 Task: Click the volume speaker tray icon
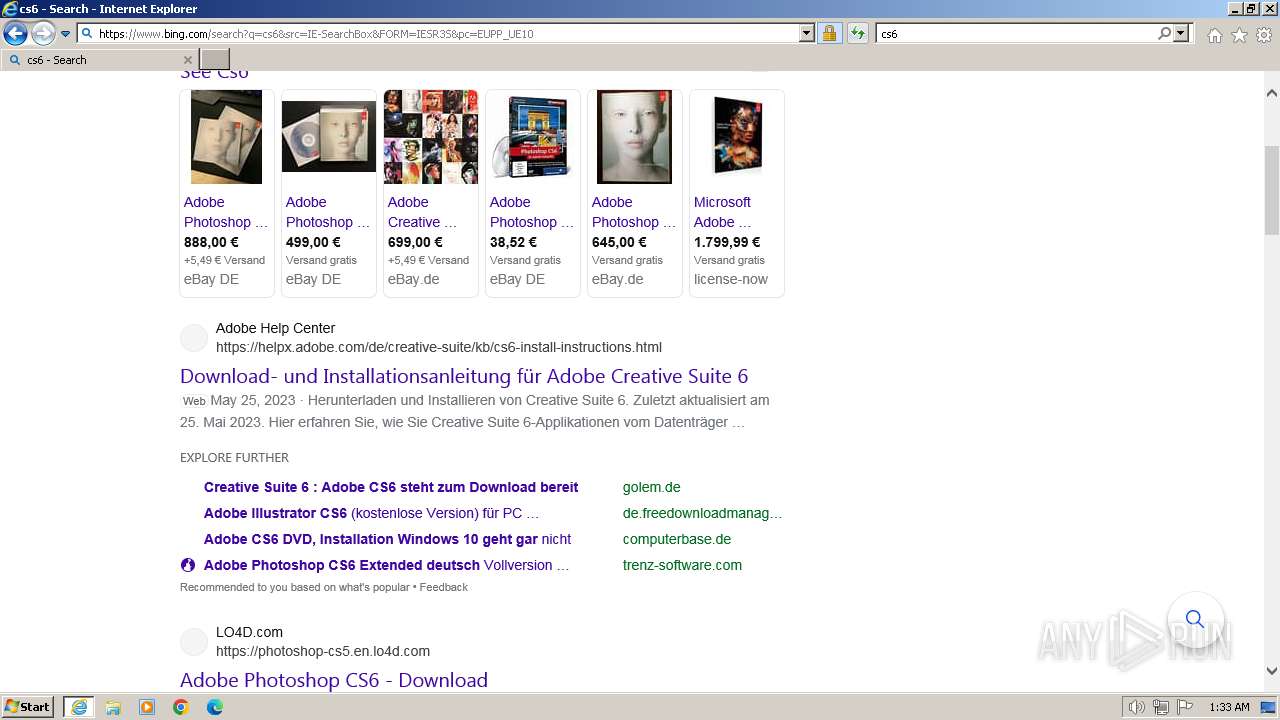(x=1137, y=707)
